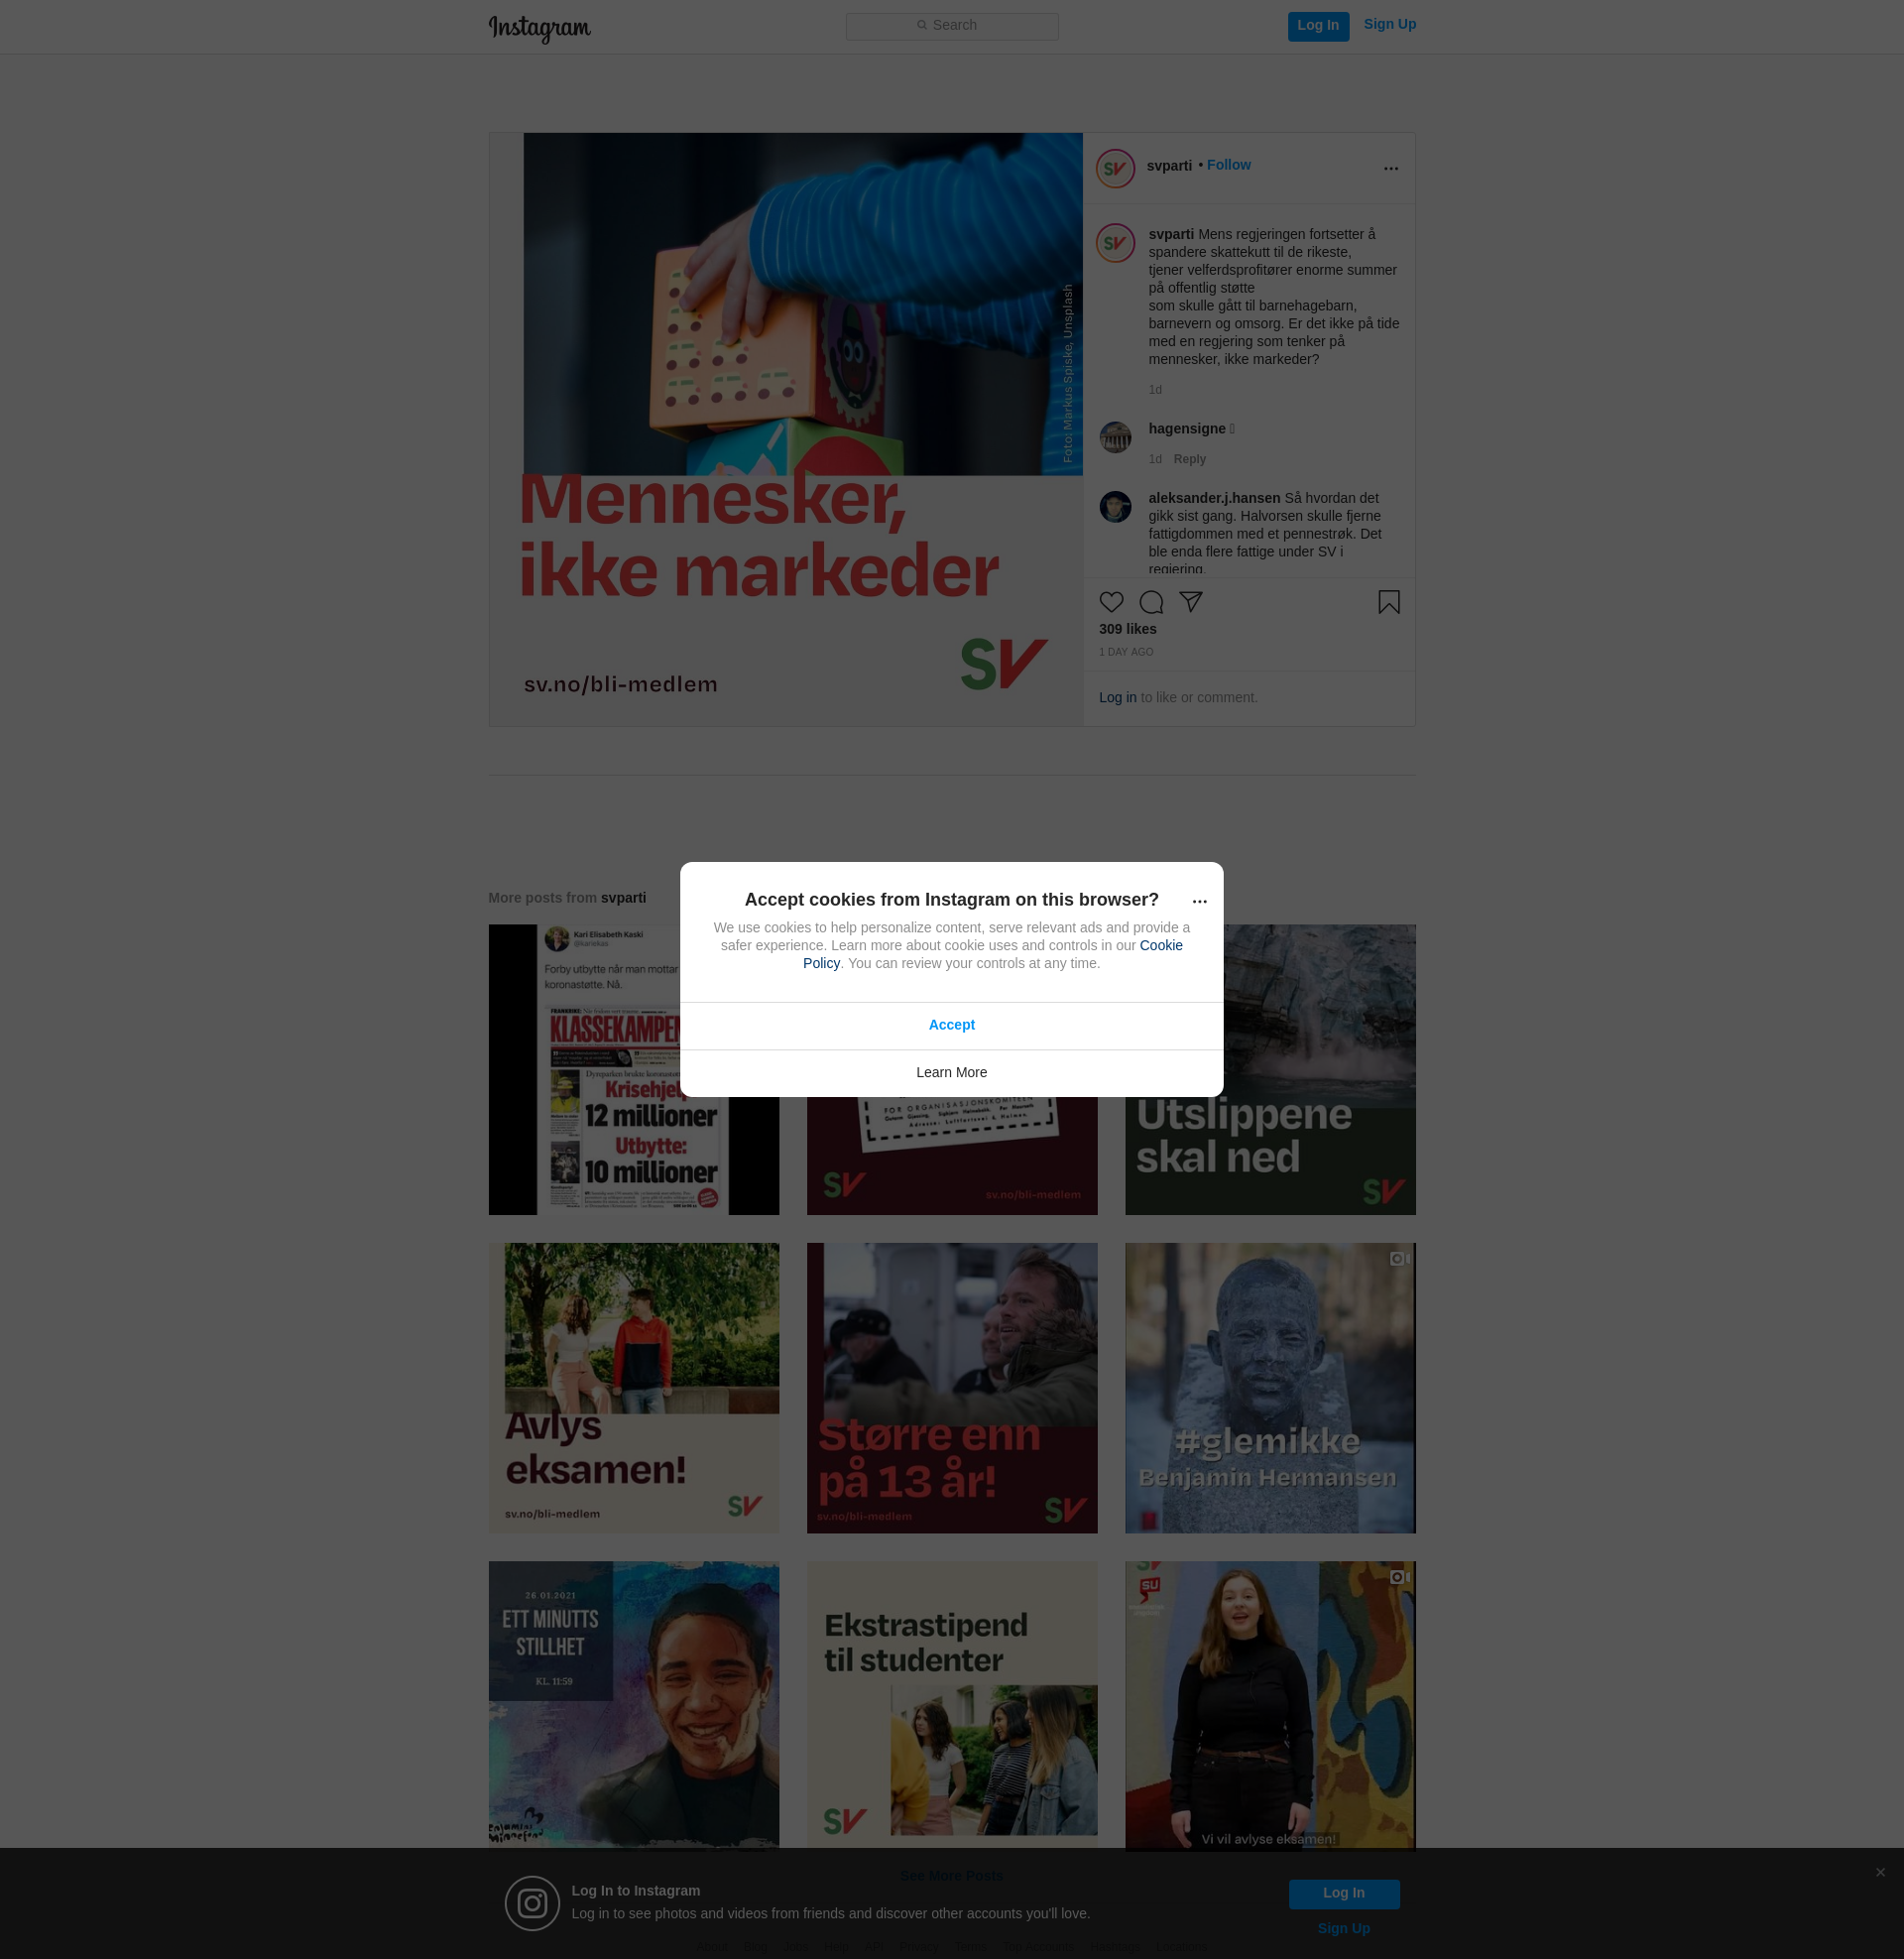Screen dimensions: 1904x1959
Task: Reply to hagensigne's comment
Action: point(1189,459)
